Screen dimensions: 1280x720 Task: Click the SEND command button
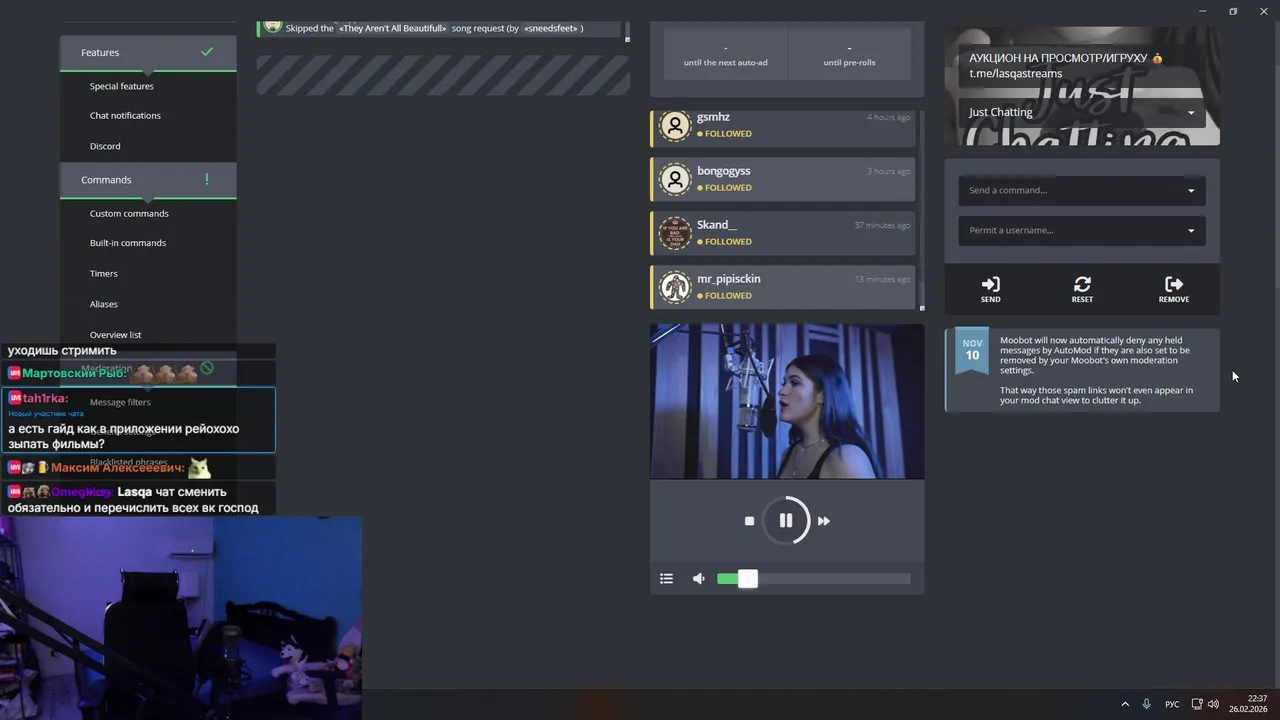[990, 290]
